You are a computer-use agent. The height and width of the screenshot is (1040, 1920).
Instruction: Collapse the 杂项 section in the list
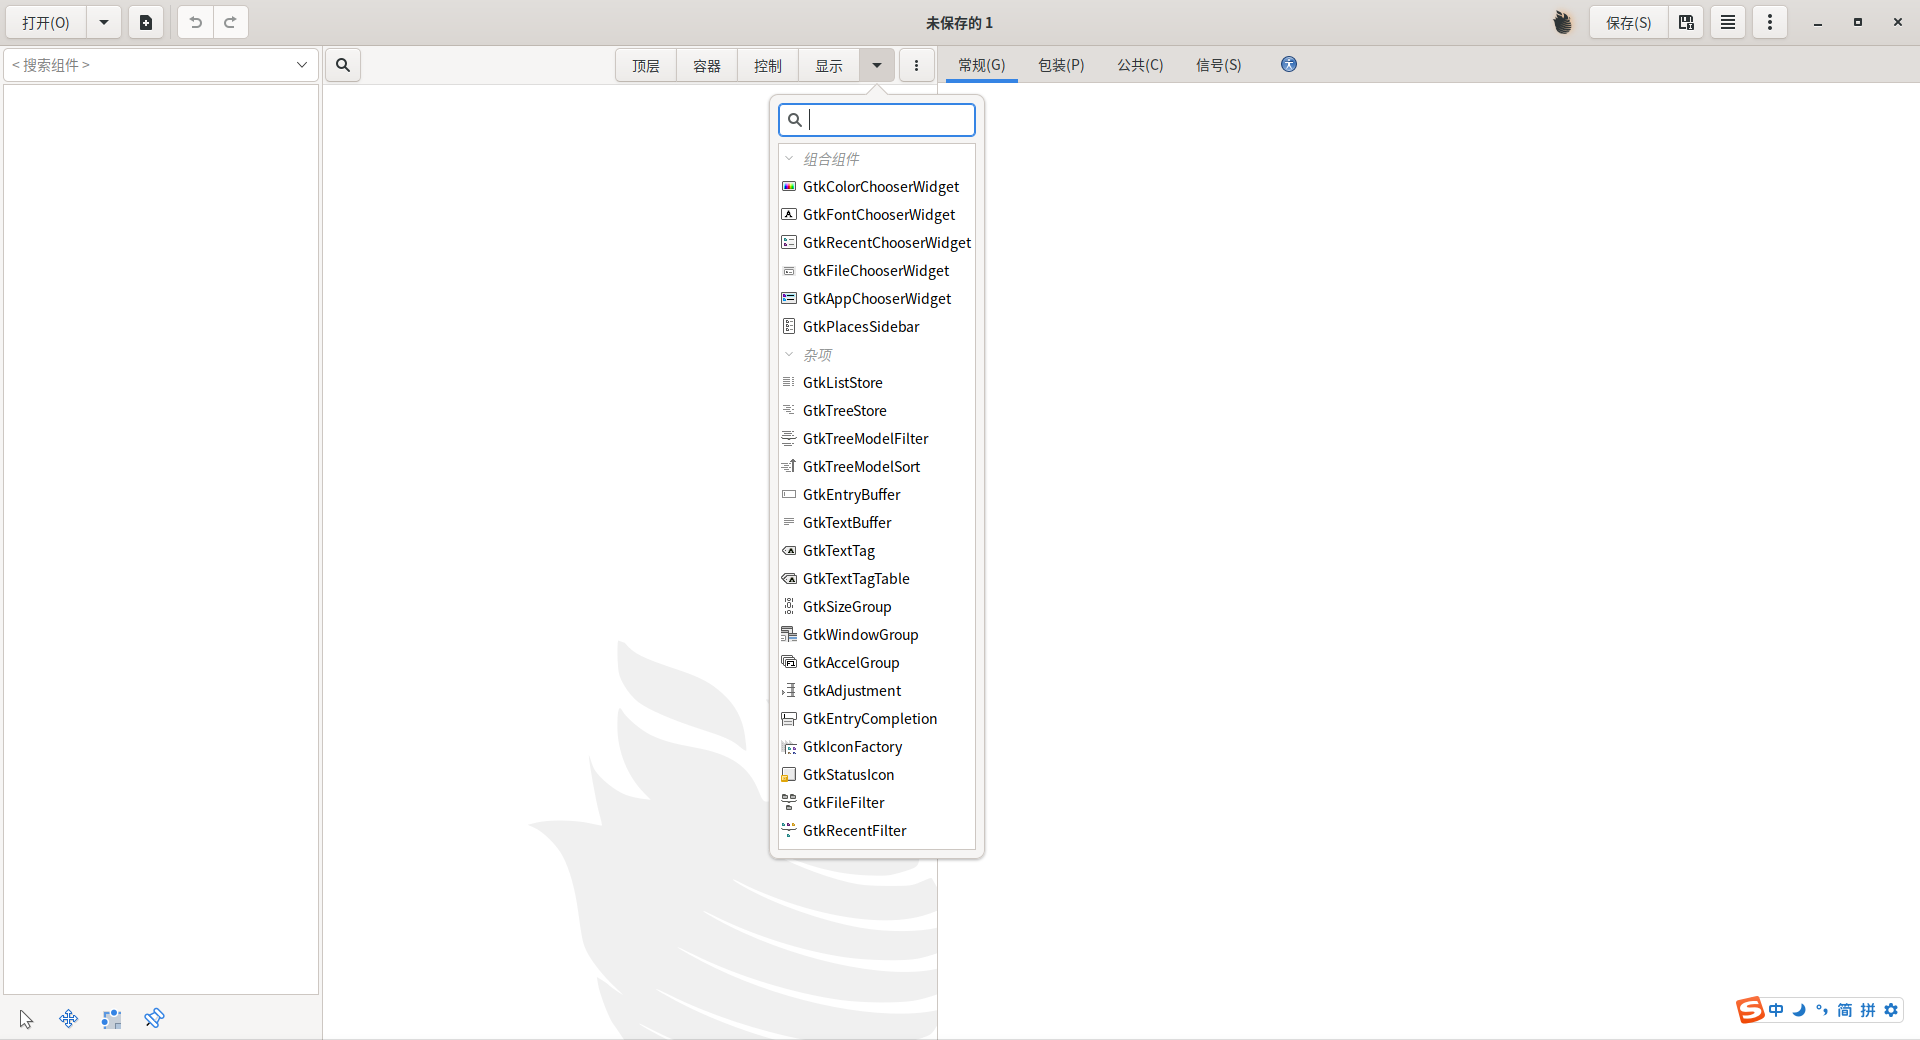(x=791, y=354)
